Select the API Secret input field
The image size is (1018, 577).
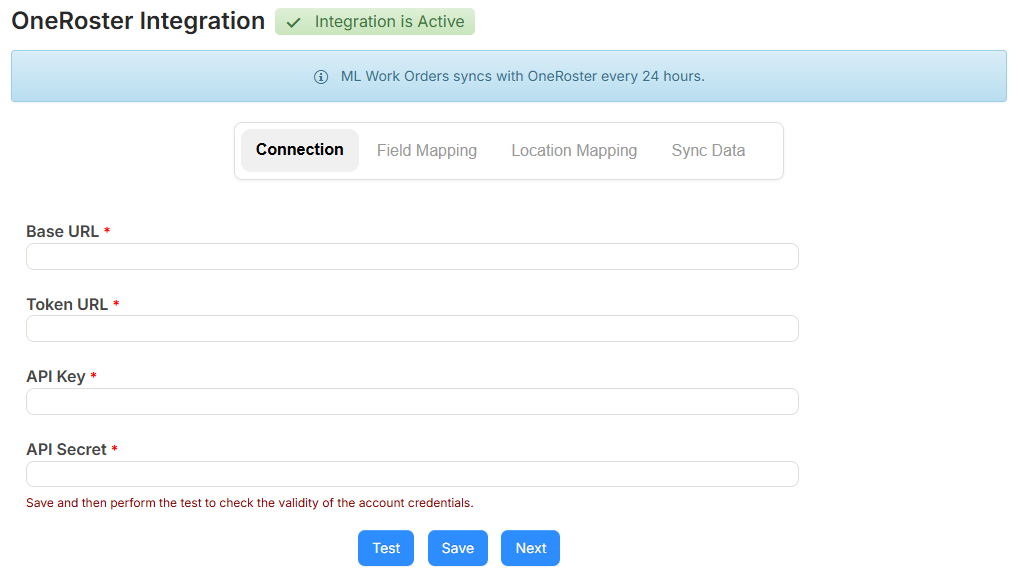pos(411,473)
